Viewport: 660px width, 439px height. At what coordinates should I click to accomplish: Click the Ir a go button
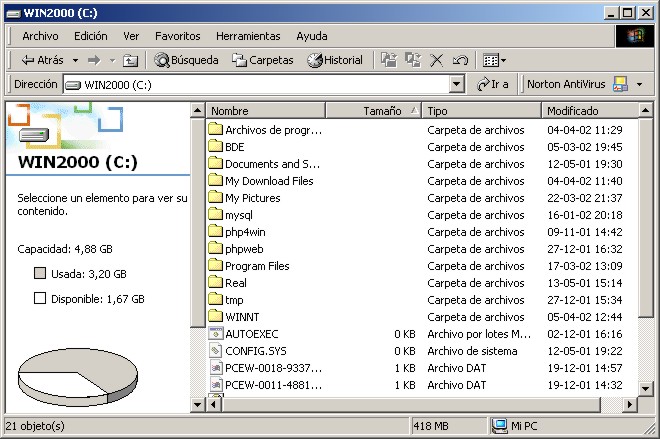[492, 85]
